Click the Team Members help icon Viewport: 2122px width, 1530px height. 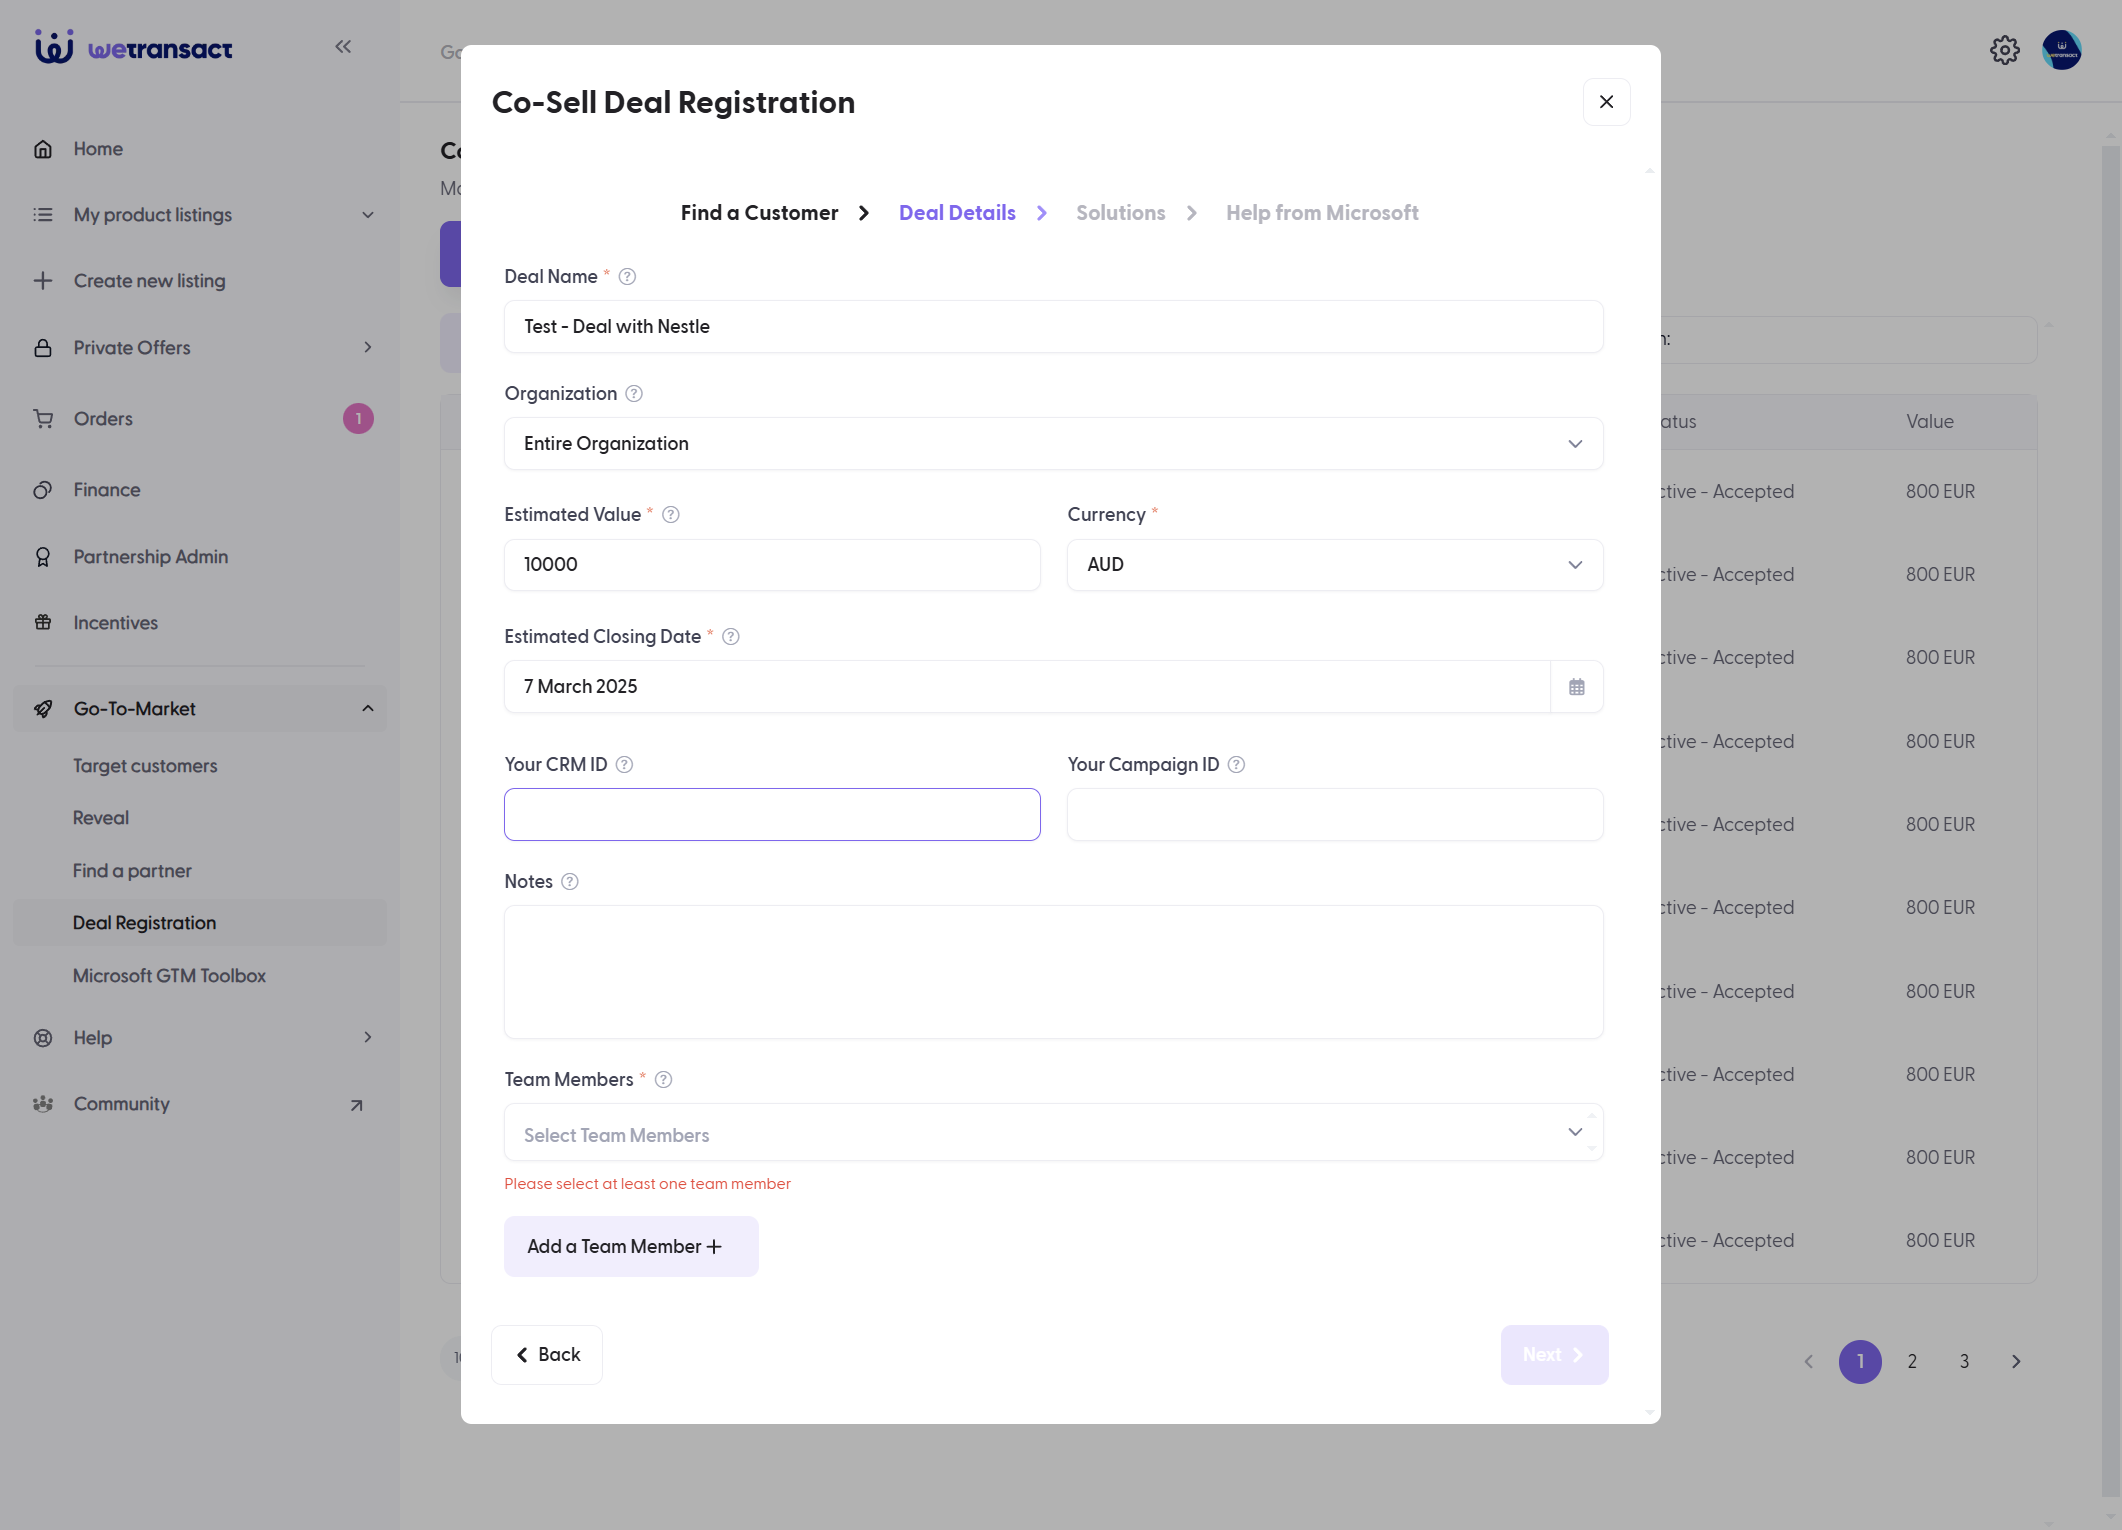[x=663, y=1080]
